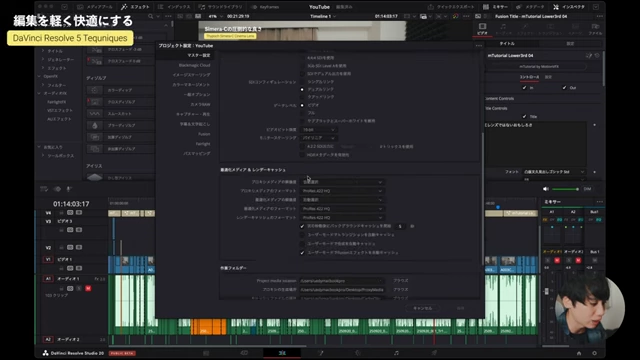Screen dimensions: 640x360
Task: Open project settings dialog options menu
Action: tap(479, 46)
